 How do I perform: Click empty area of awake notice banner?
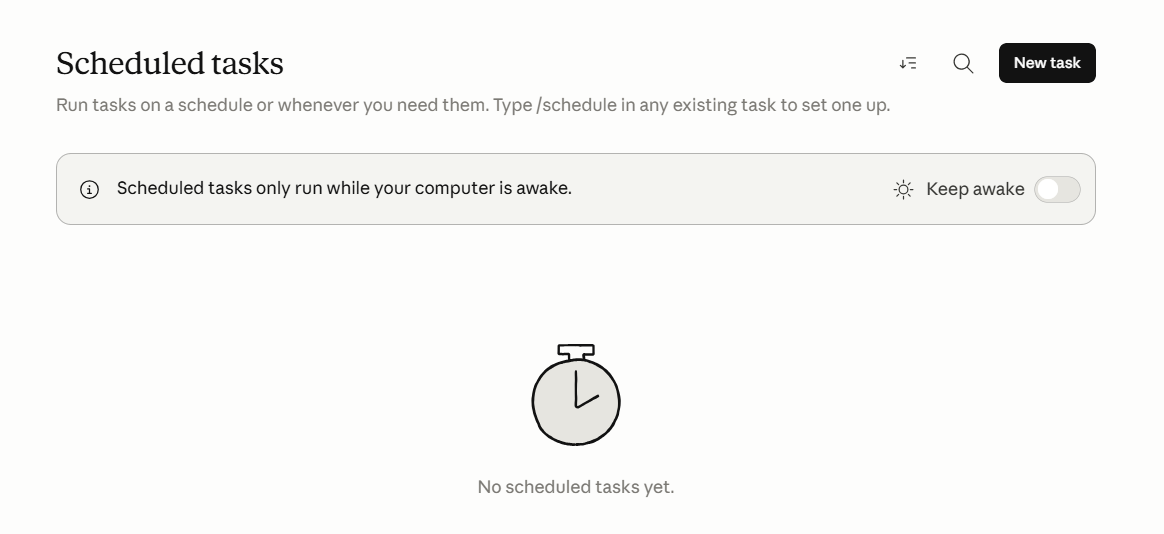tap(731, 189)
